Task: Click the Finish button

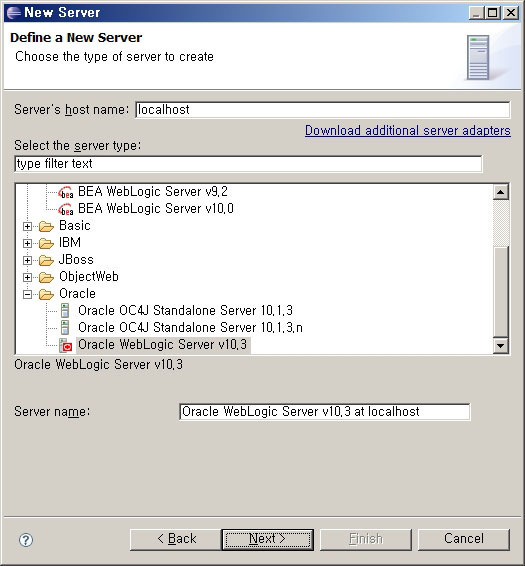Action: point(366,539)
